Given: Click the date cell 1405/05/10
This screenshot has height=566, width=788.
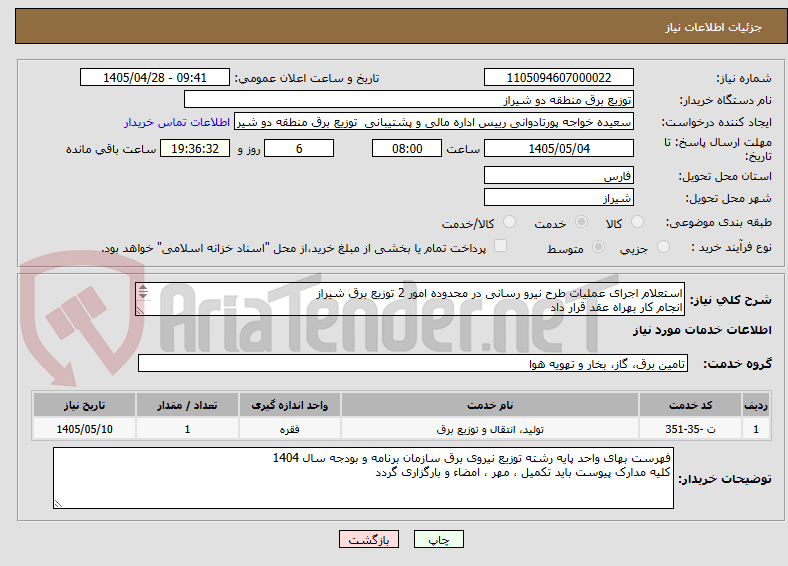Looking at the screenshot, I should click(84, 429).
